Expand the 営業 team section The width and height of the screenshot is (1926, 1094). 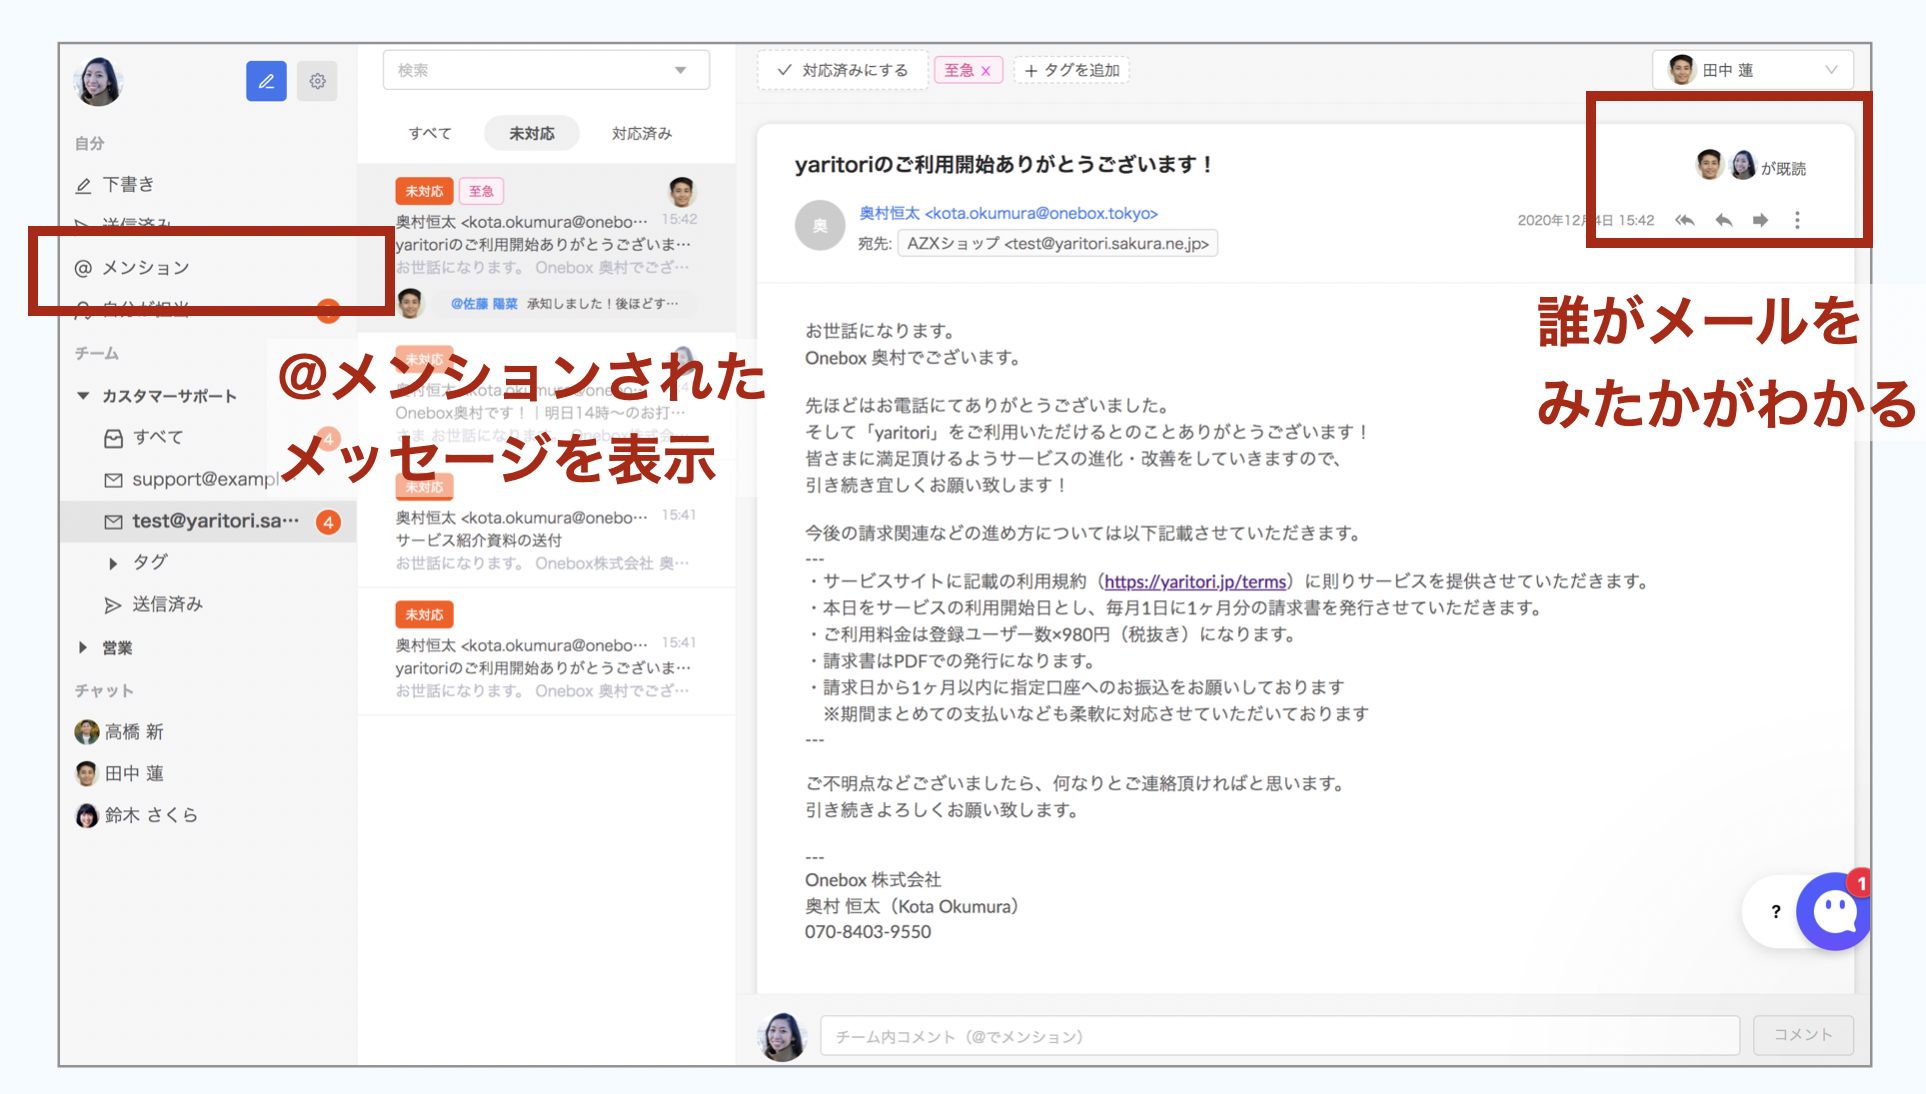tap(83, 648)
